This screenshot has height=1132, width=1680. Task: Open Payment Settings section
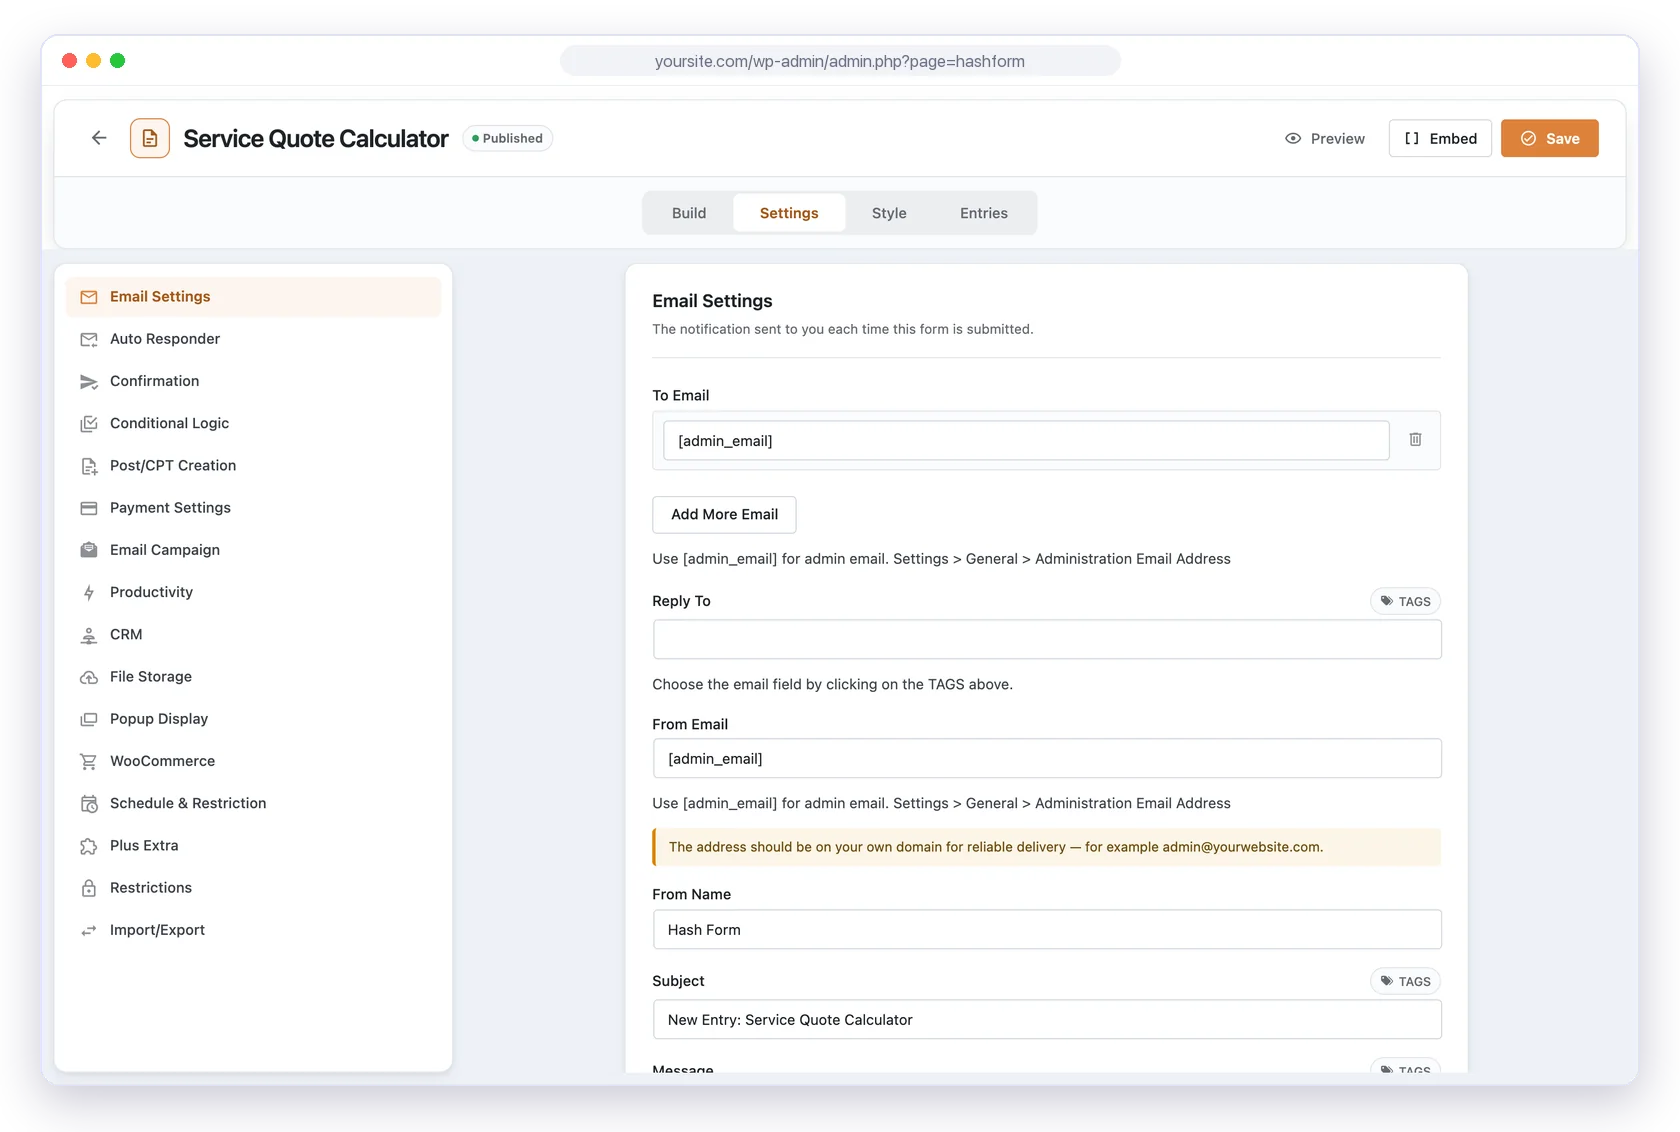pos(253,508)
